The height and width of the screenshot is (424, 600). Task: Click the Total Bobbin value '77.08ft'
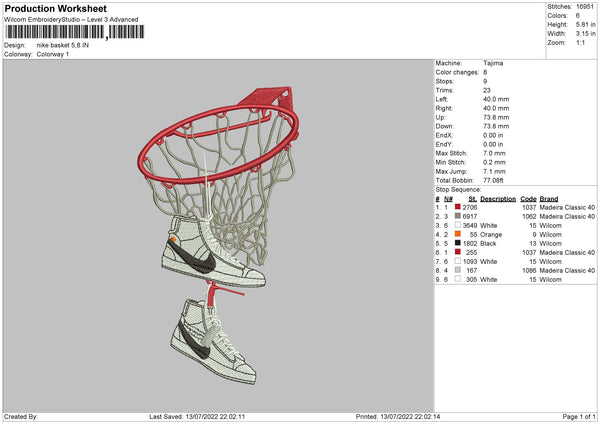tap(493, 180)
